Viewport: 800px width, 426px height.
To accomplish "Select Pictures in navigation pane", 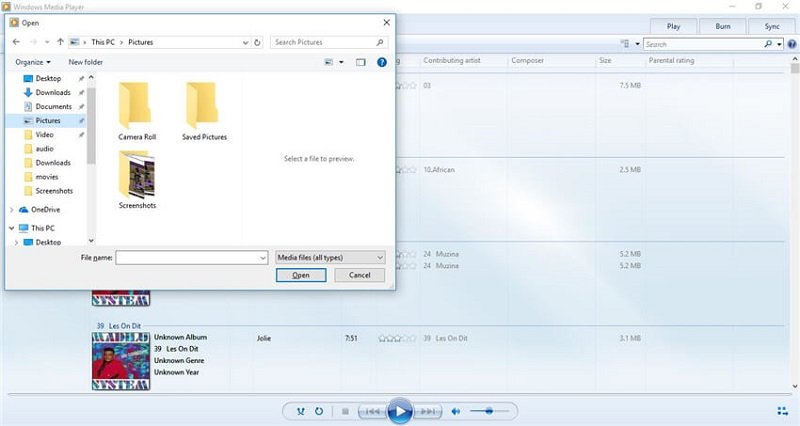I will pyautogui.click(x=46, y=120).
